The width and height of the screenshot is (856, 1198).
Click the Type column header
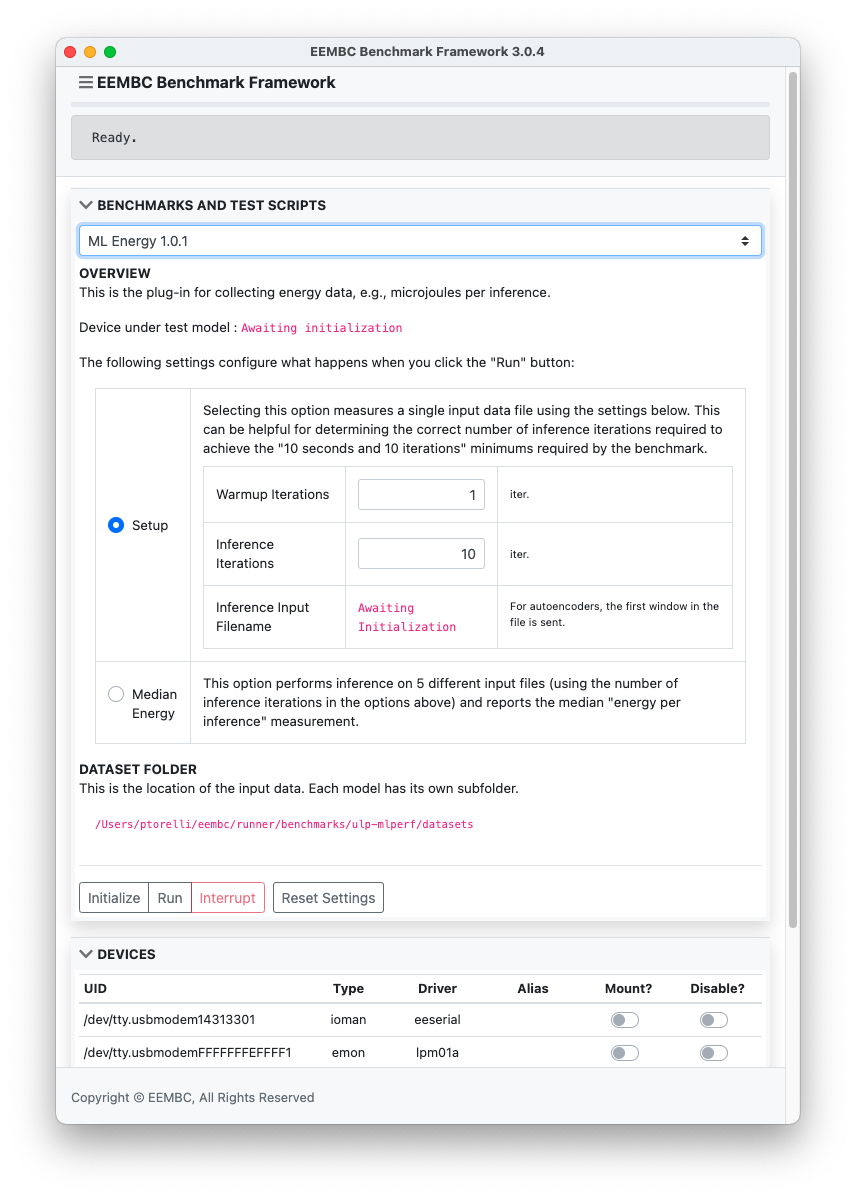[349, 989]
